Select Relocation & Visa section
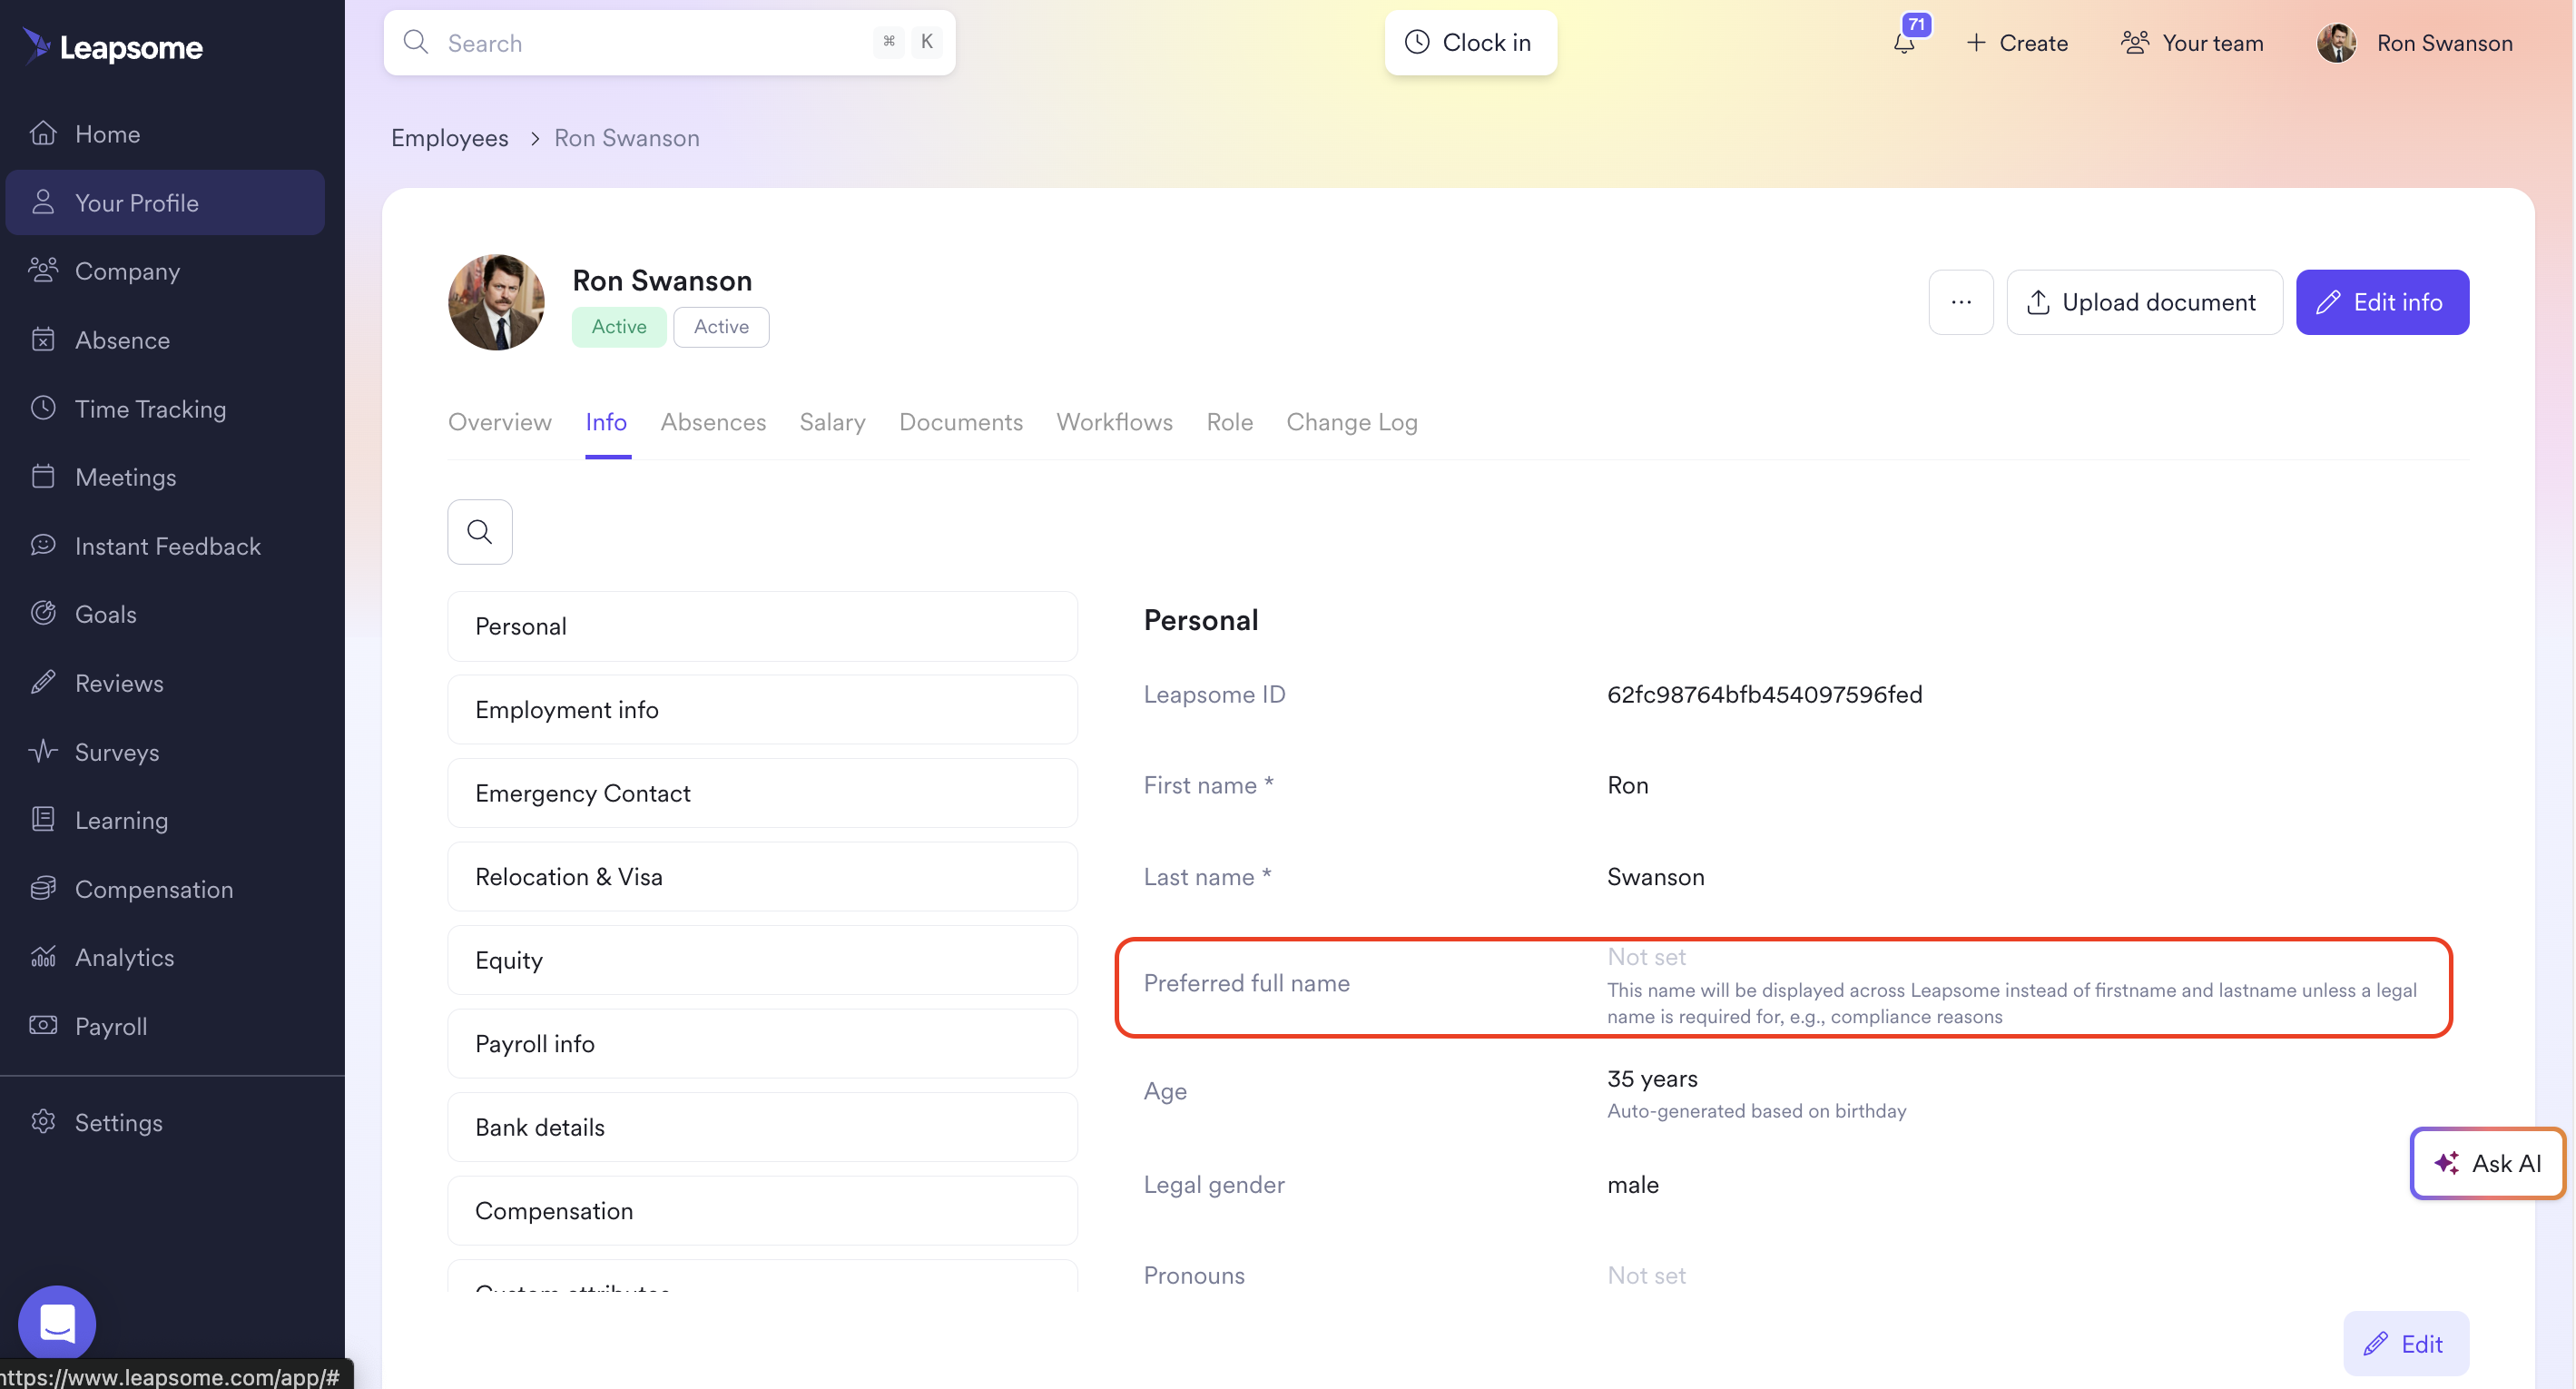2576x1389 pixels. (x=762, y=876)
